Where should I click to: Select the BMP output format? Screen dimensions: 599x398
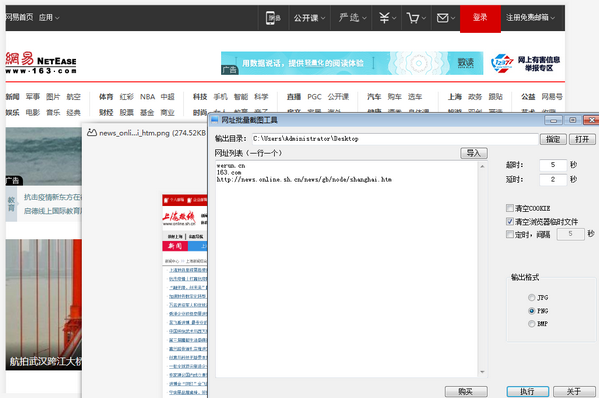point(531,324)
